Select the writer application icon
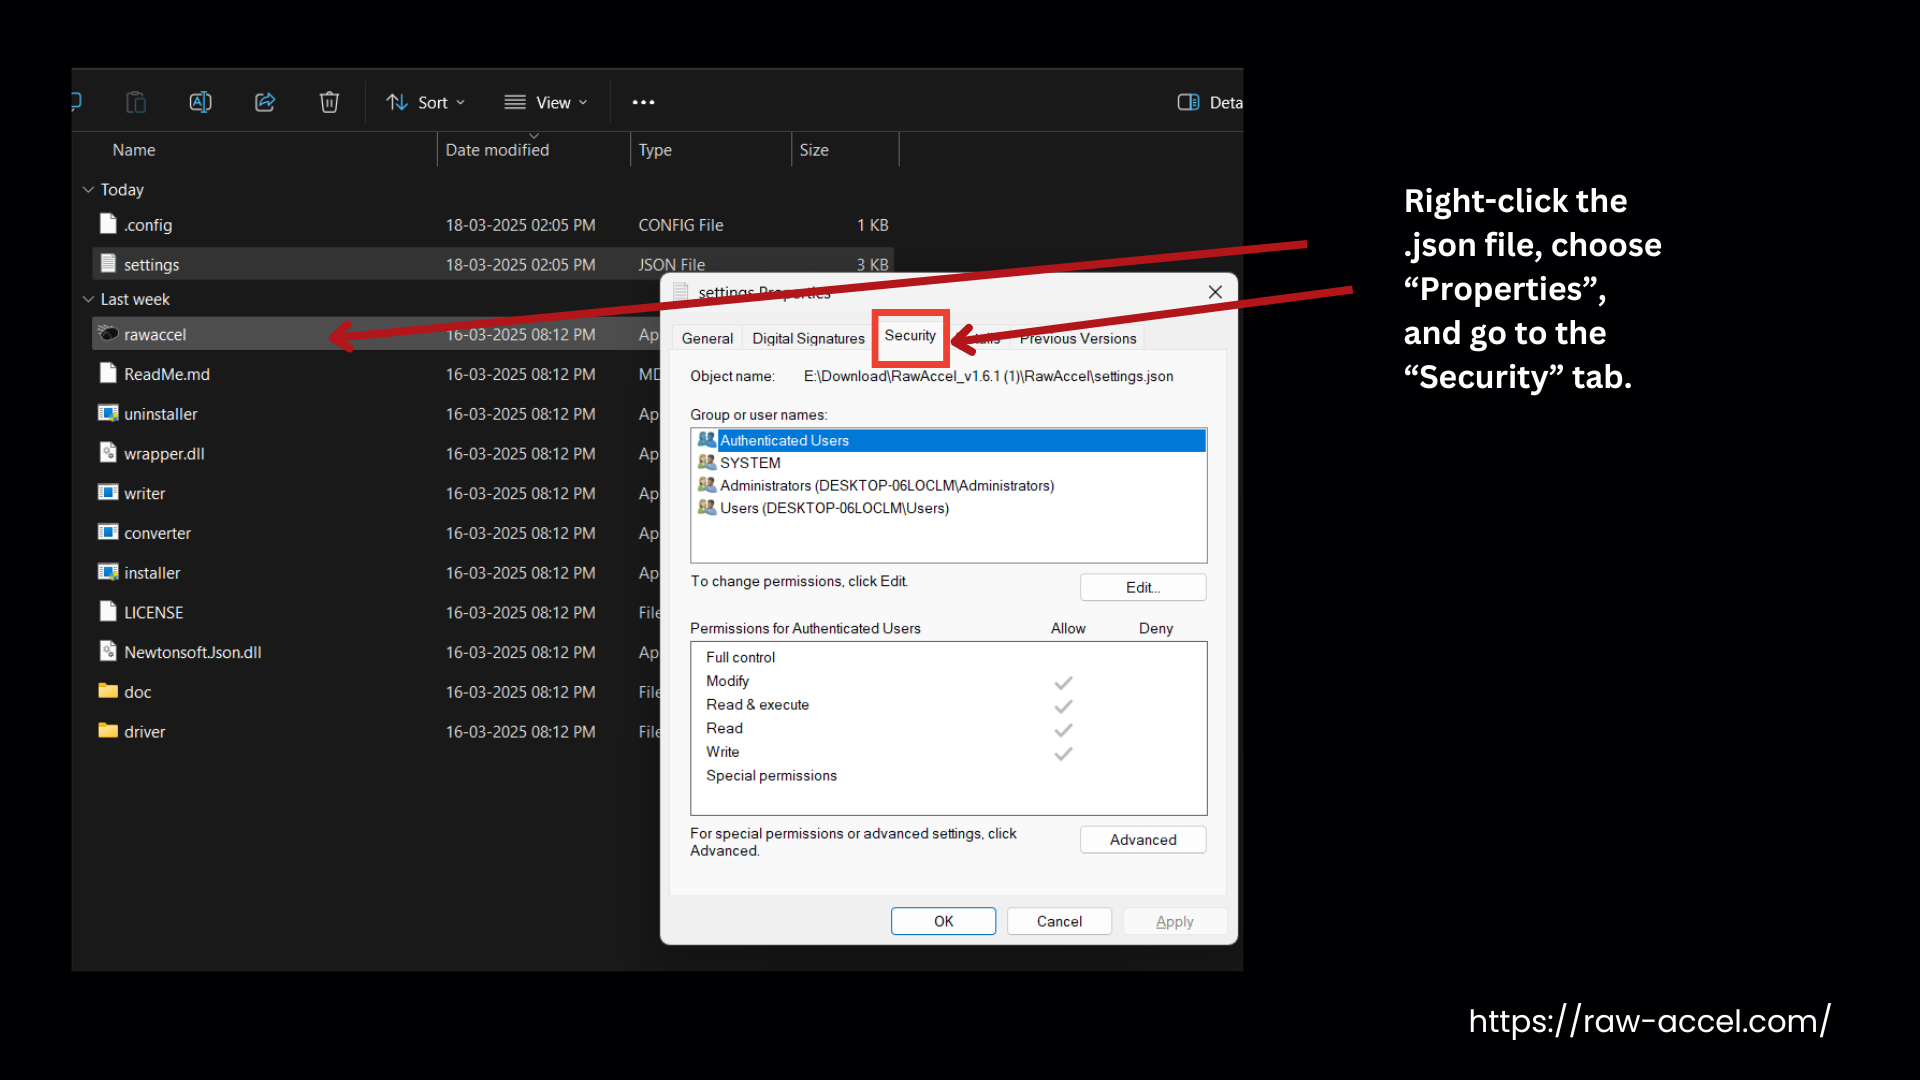This screenshot has width=1920, height=1080. click(108, 492)
